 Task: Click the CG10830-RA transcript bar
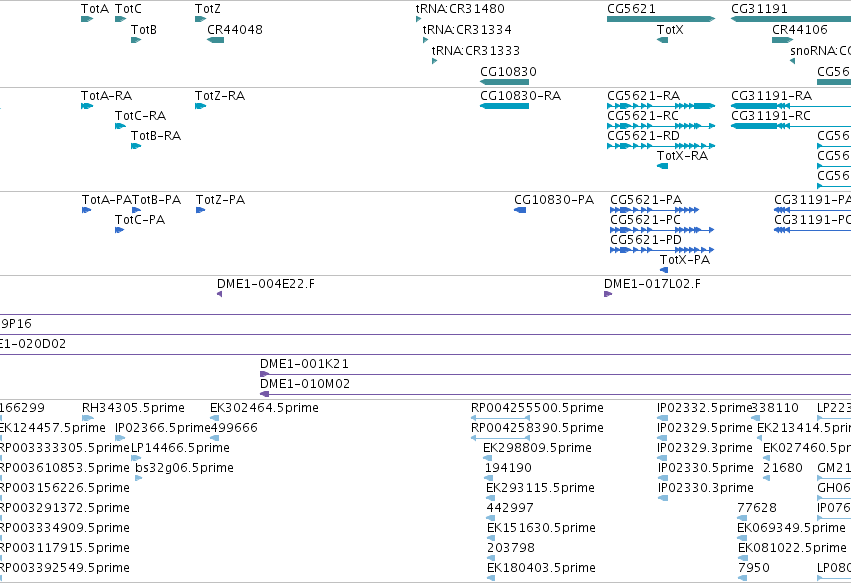click(x=504, y=106)
